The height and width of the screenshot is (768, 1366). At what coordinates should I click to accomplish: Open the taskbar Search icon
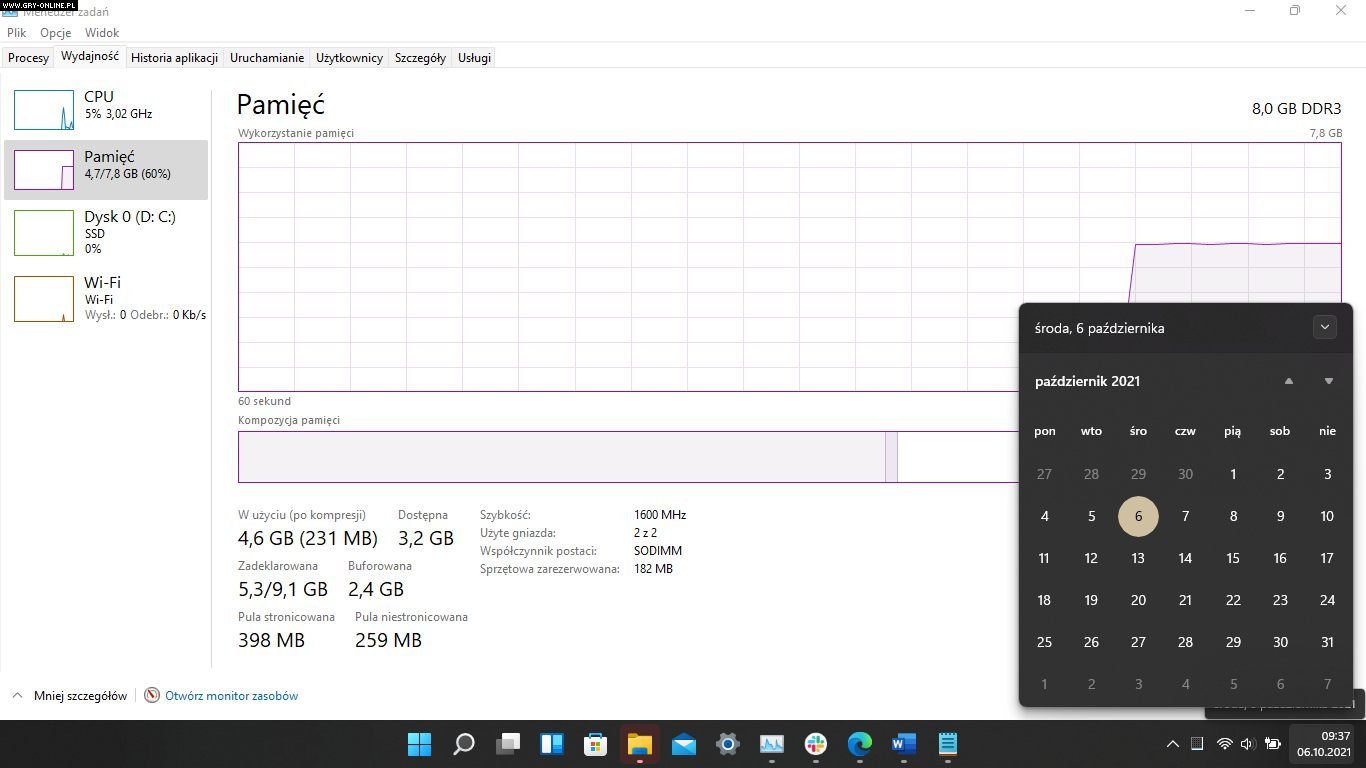tap(464, 744)
